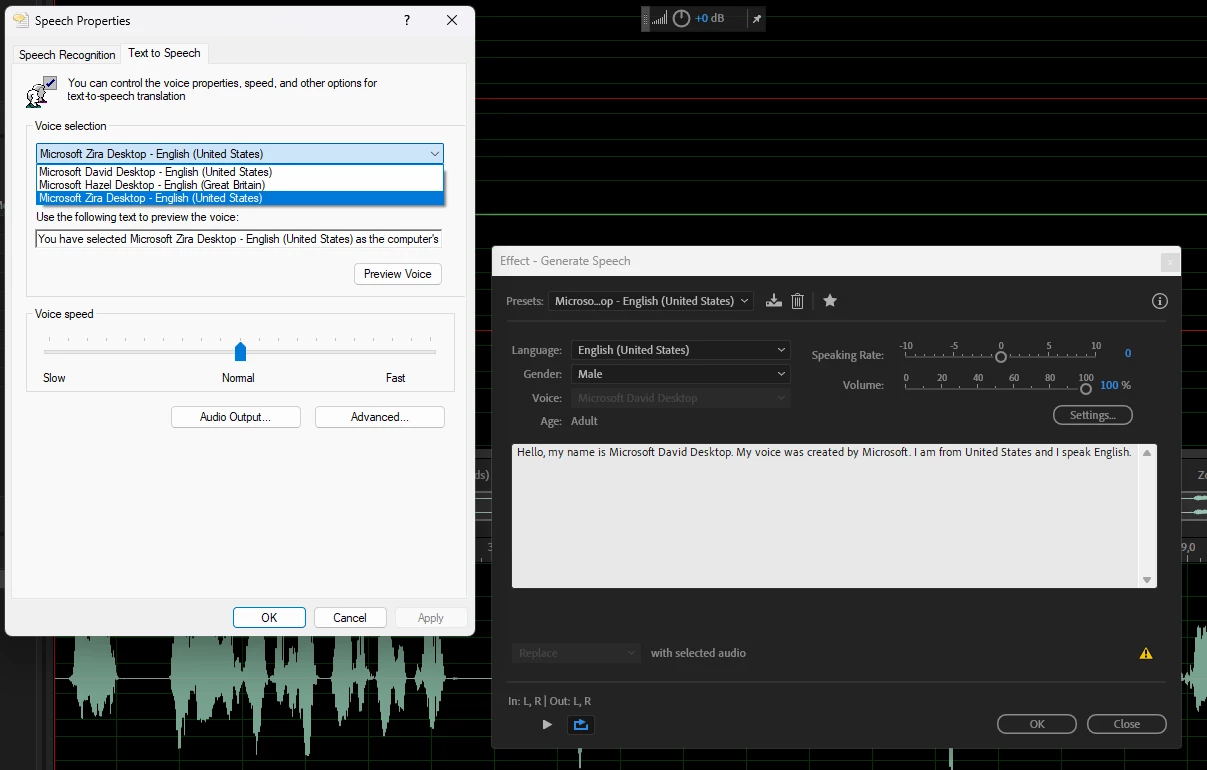Image resolution: width=1207 pixels, height=770 pixels.
Task: Delete preset with the trash icon
Action: click(797, 301)
